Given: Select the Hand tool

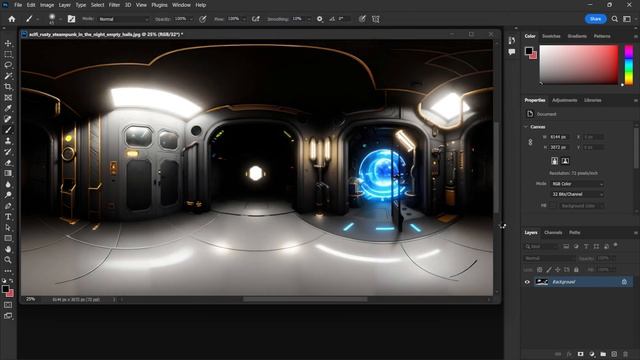Looking at the screenshot, I should (8, 249).
